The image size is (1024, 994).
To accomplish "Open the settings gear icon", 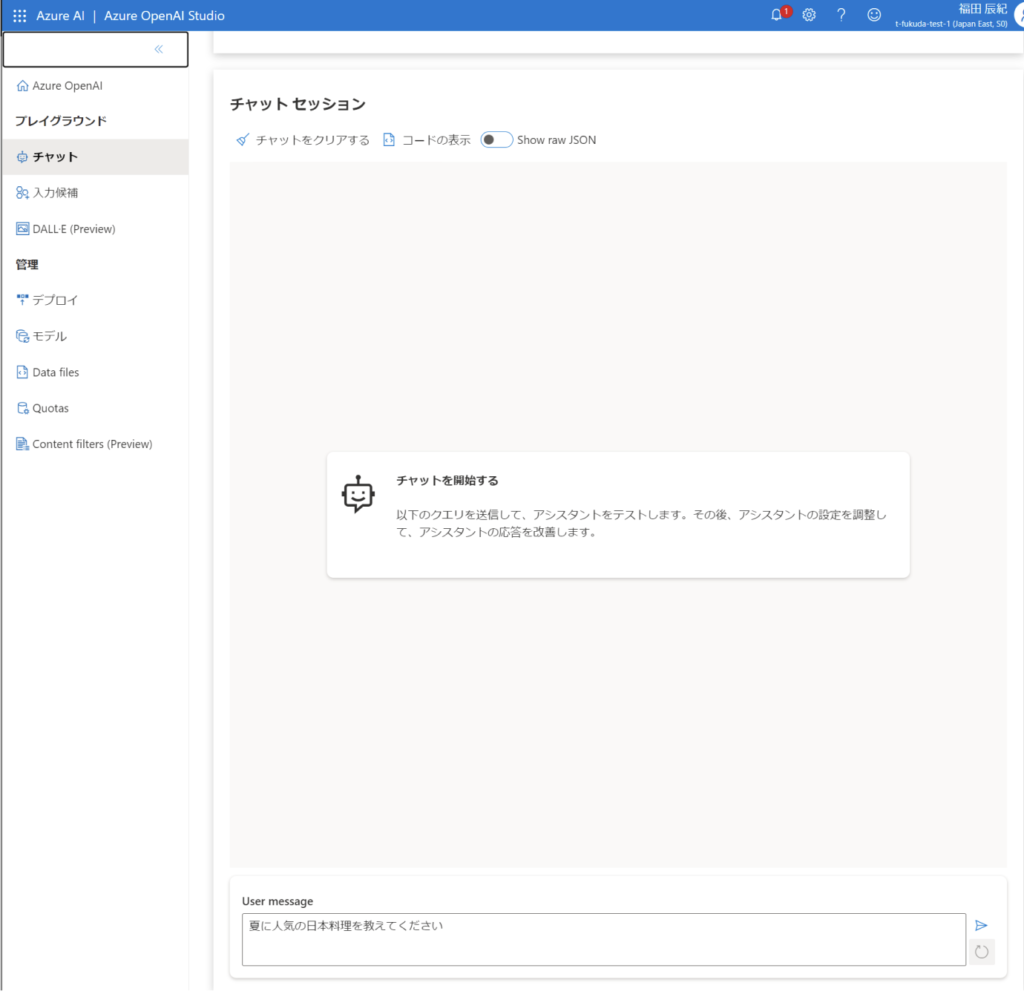I will point(809,15).
